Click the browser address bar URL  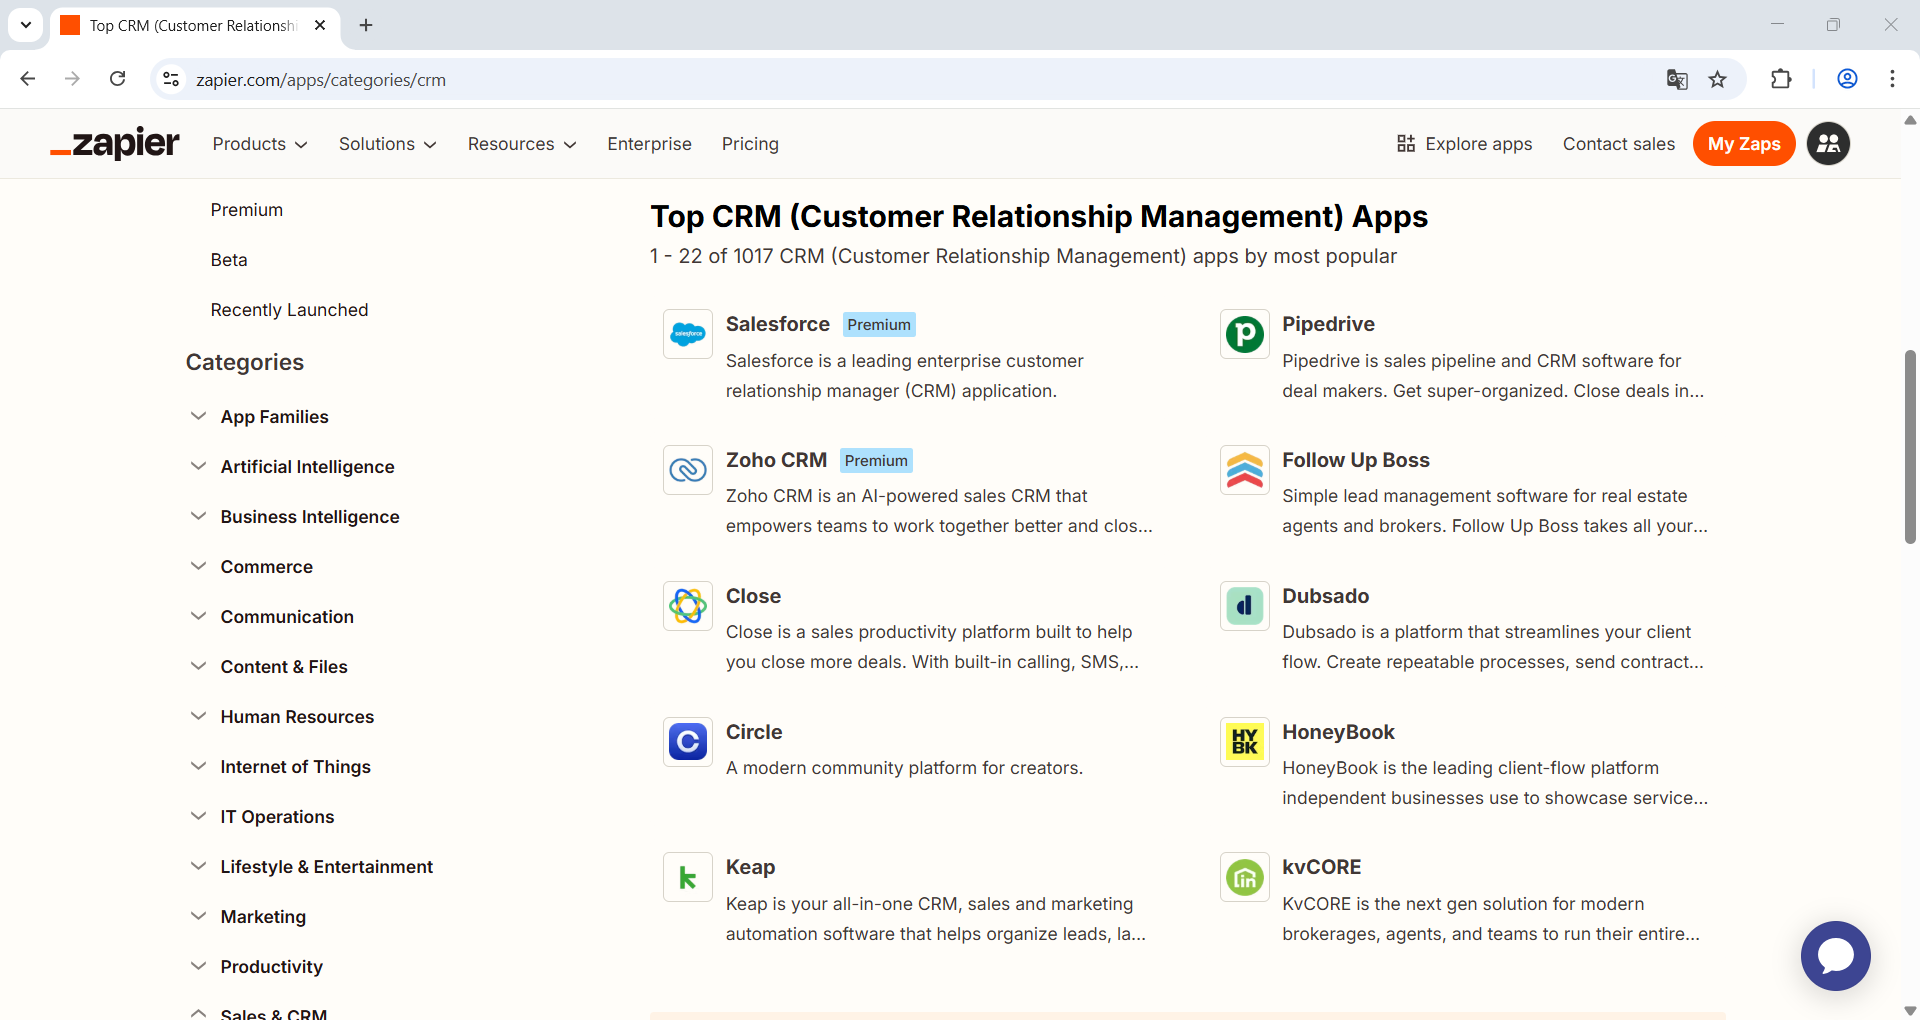[321, 80]
